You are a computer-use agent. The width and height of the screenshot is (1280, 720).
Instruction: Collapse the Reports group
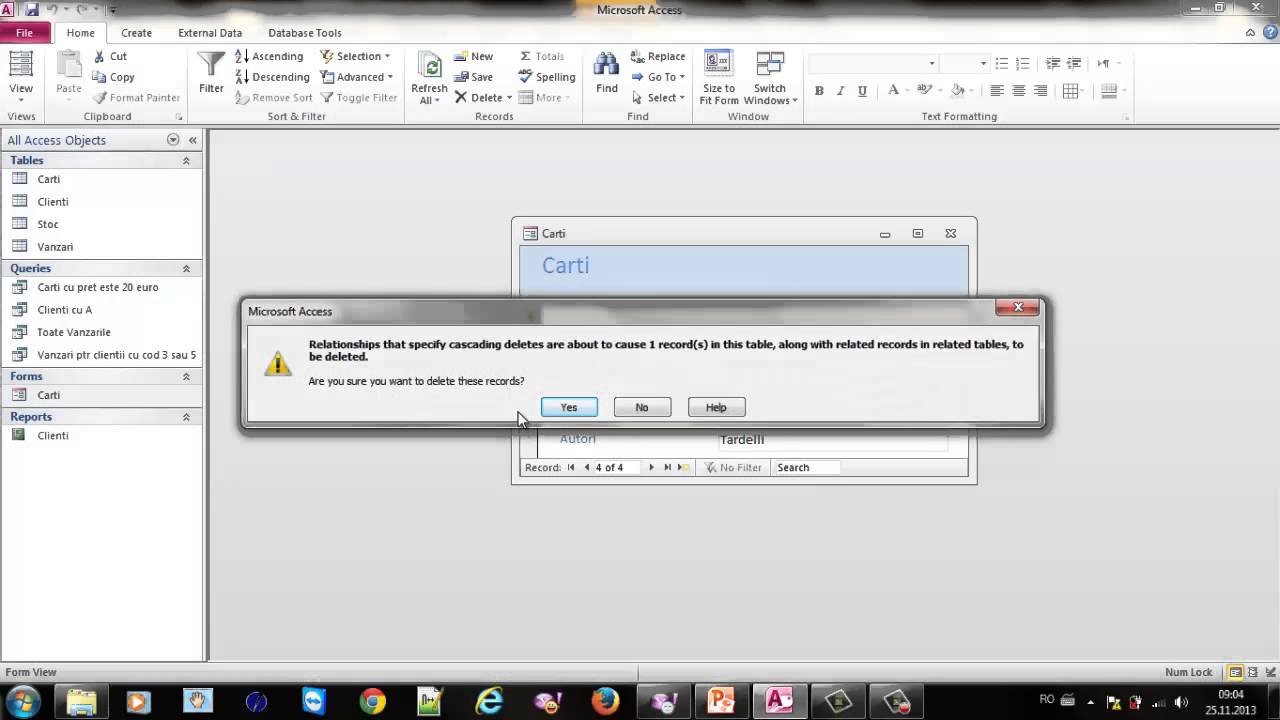[186, 416]
